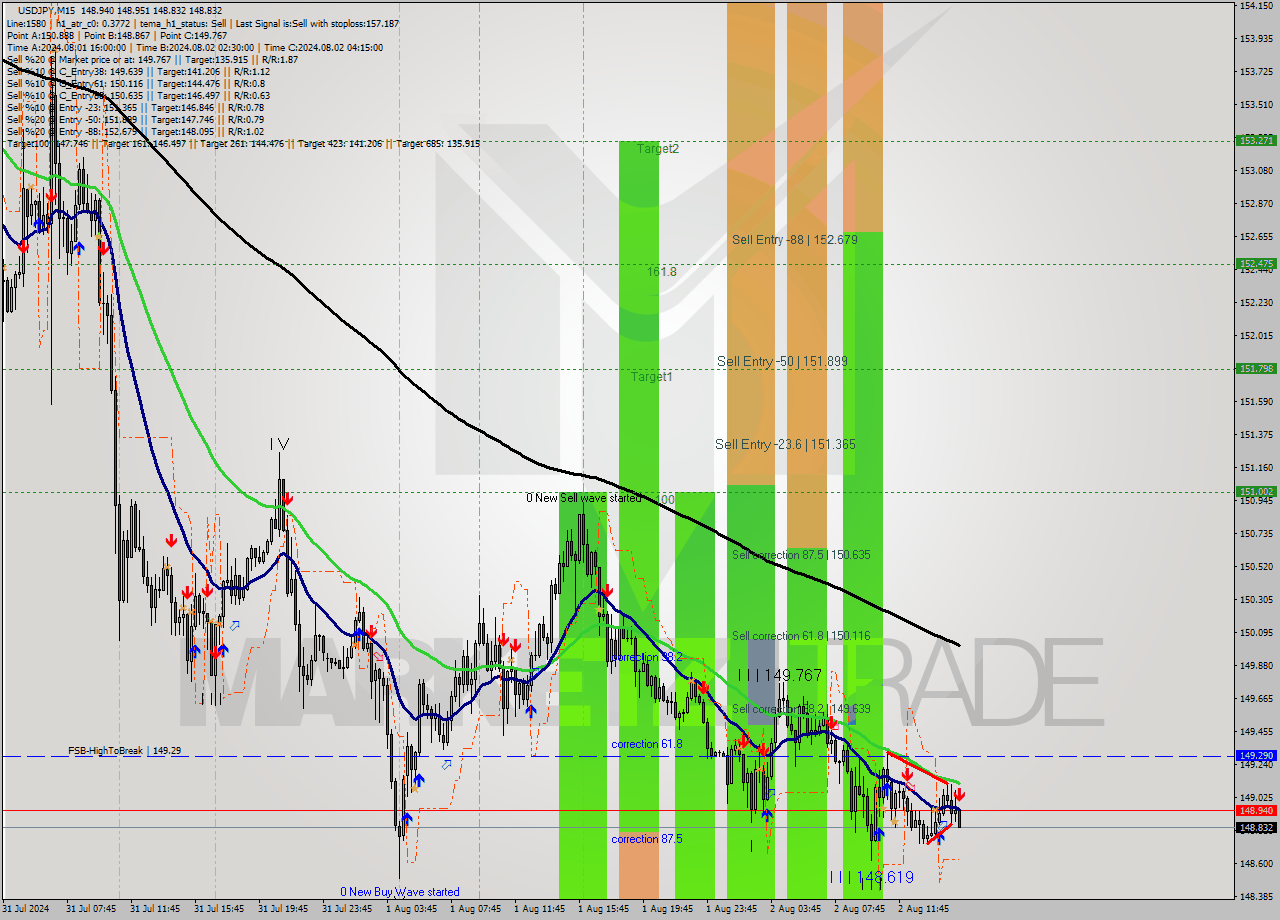Click the '0 New Buy Wave started' annotation
The image size is (1280, 920).
pos(400,892)
